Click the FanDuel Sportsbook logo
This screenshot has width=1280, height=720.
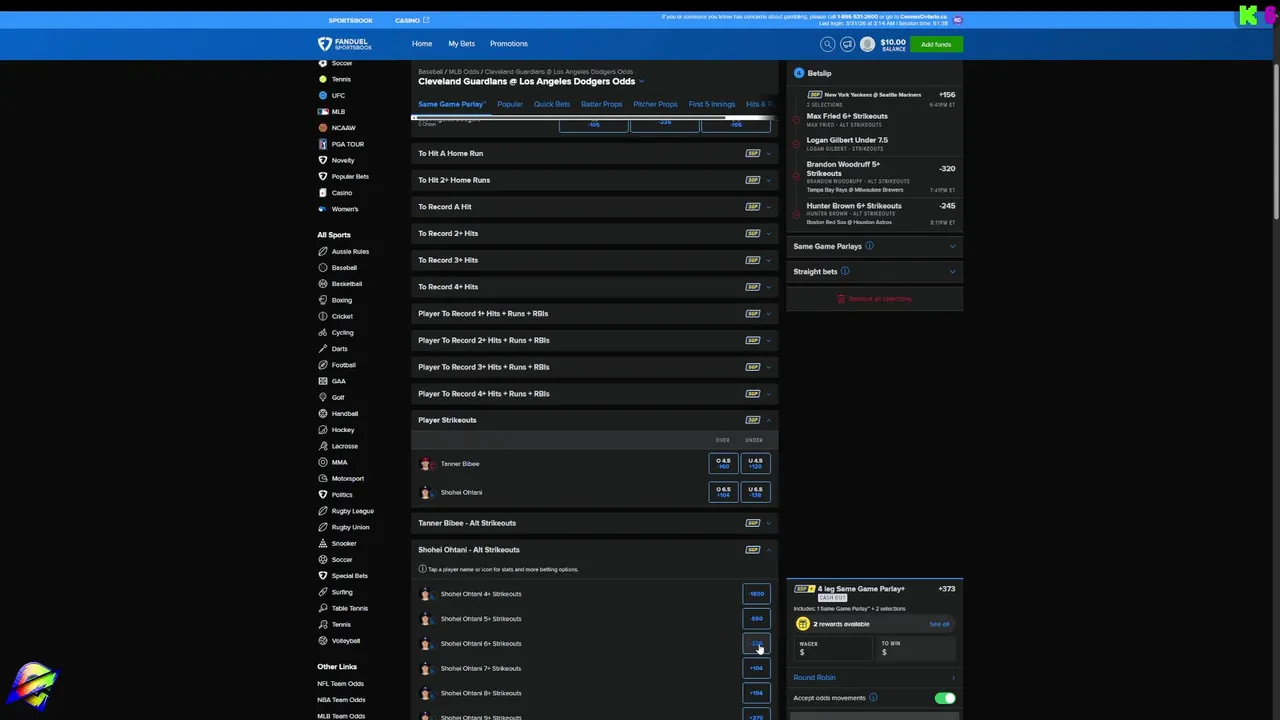[x=345, y=44]
